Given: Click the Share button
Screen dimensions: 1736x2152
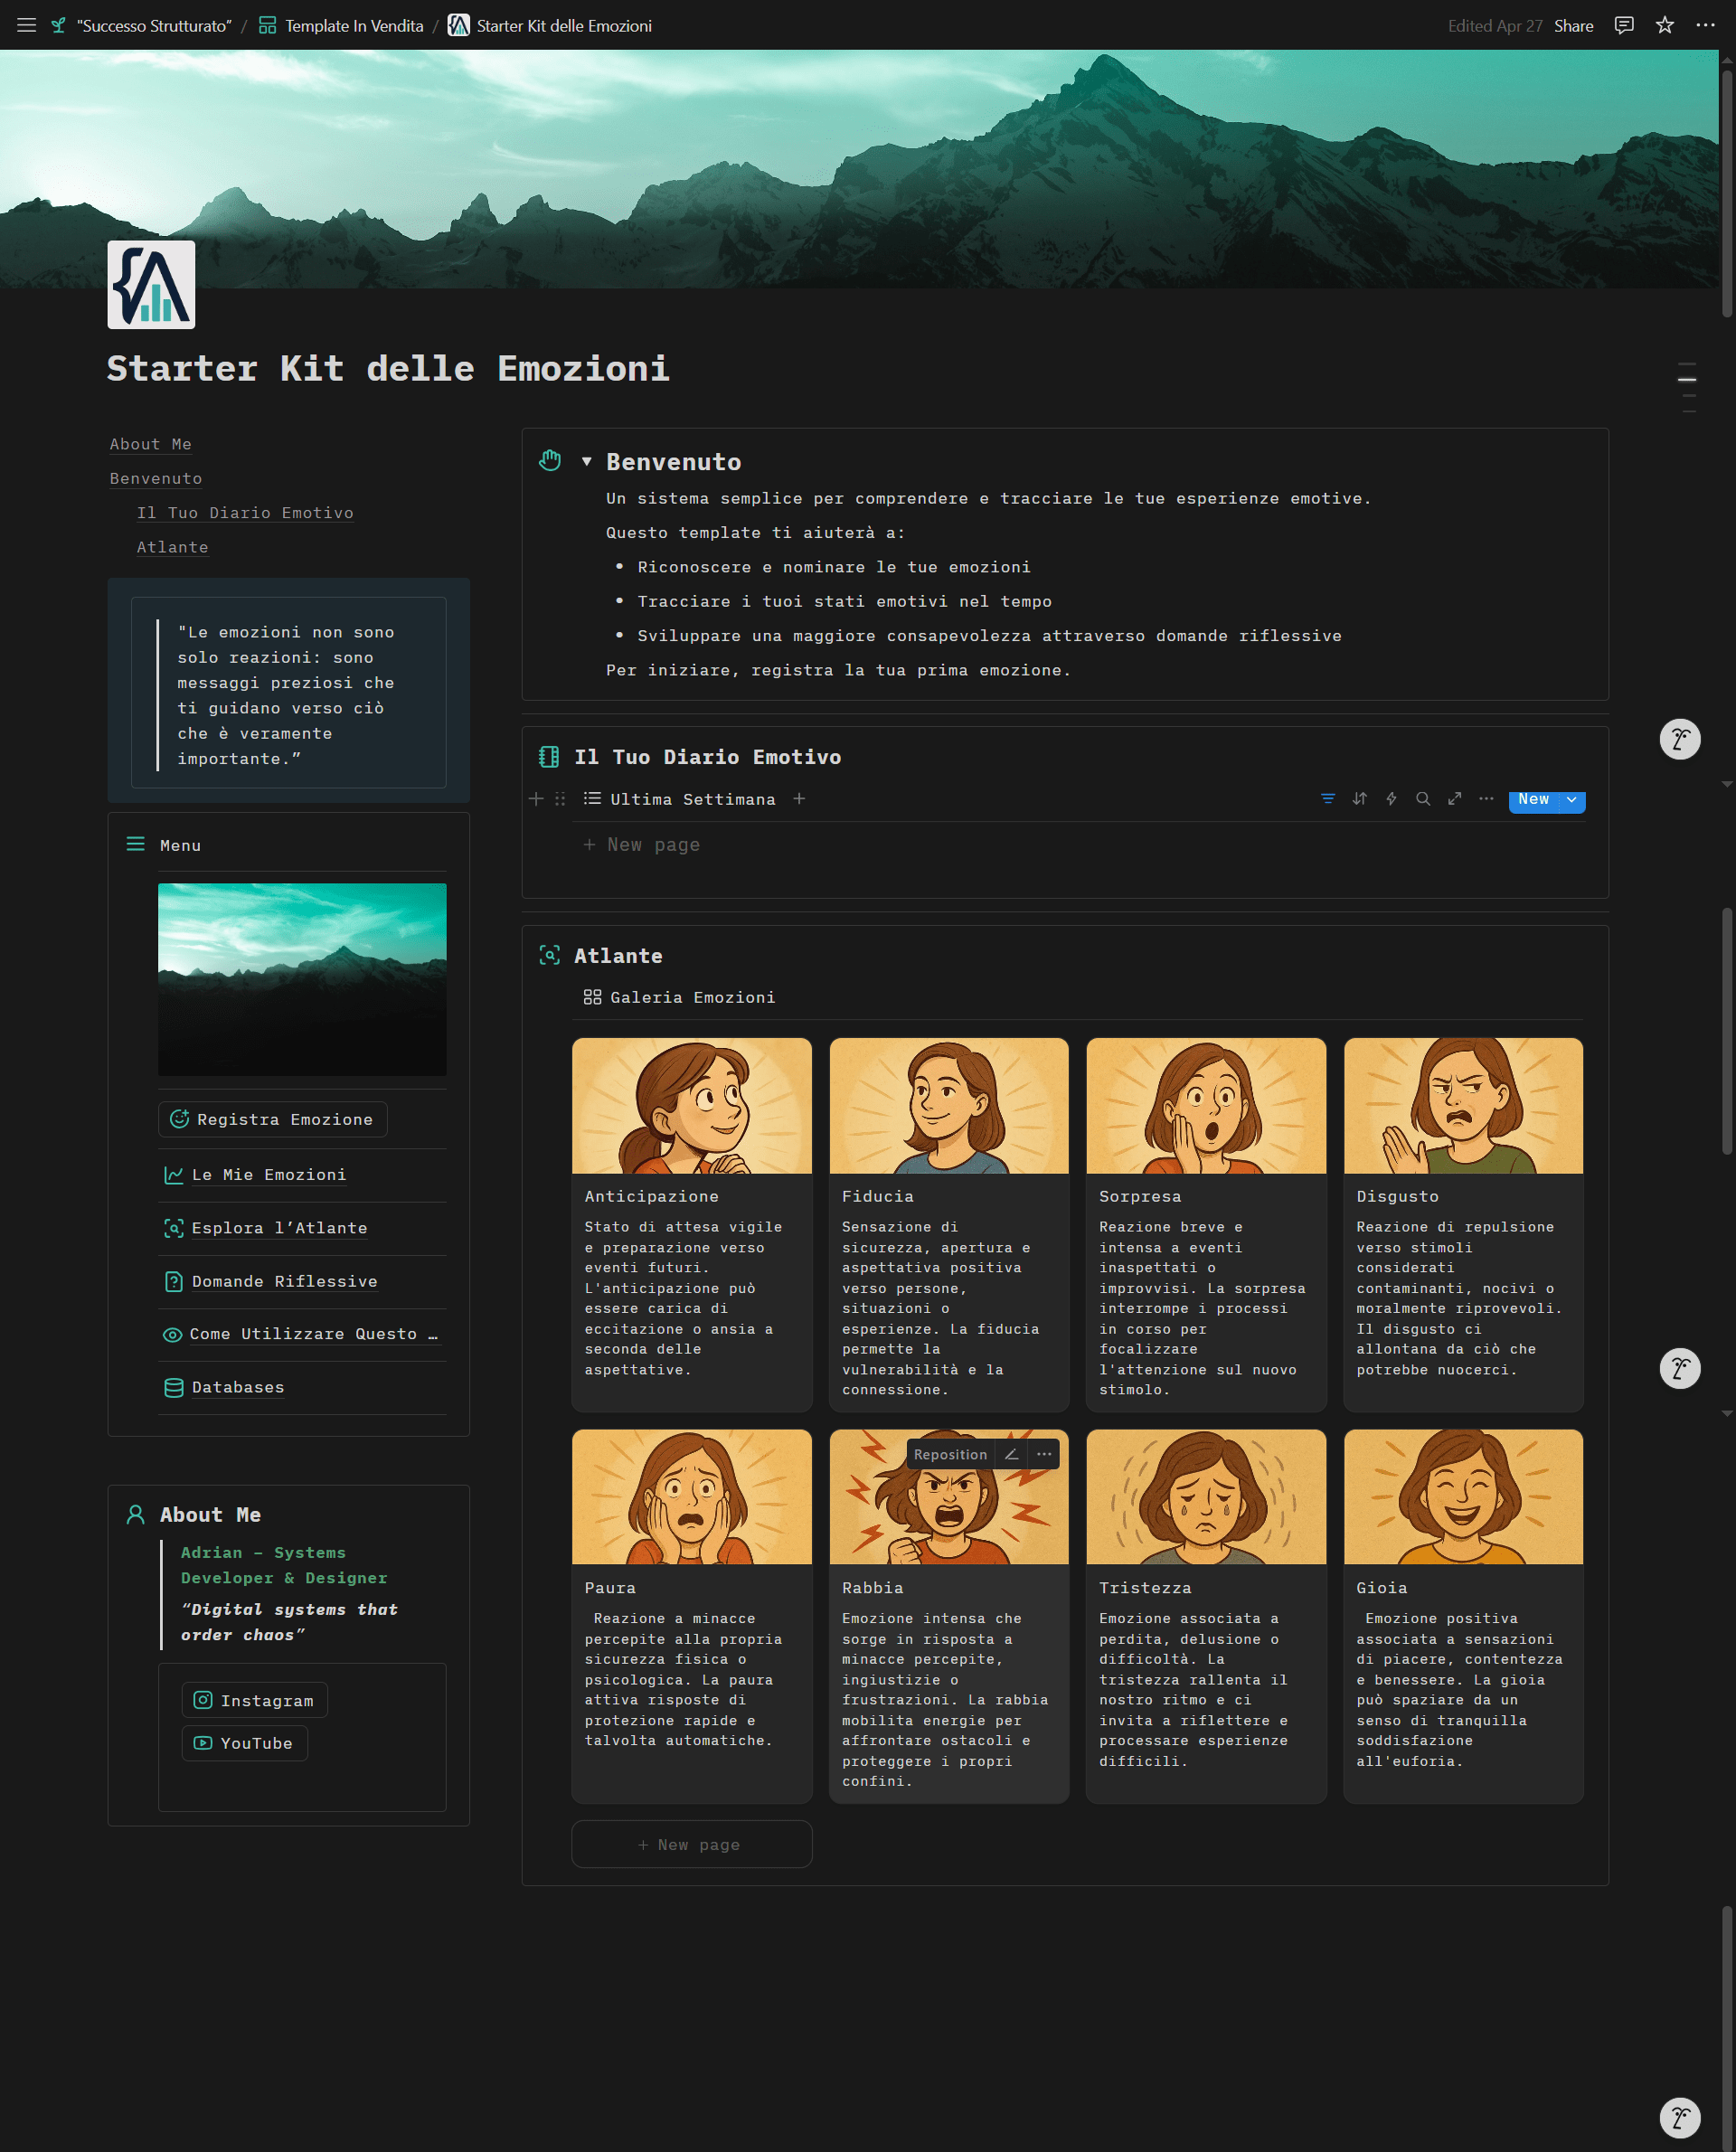Looking at the screenshot, I should pyautogui.click(x=1573, y=25).
